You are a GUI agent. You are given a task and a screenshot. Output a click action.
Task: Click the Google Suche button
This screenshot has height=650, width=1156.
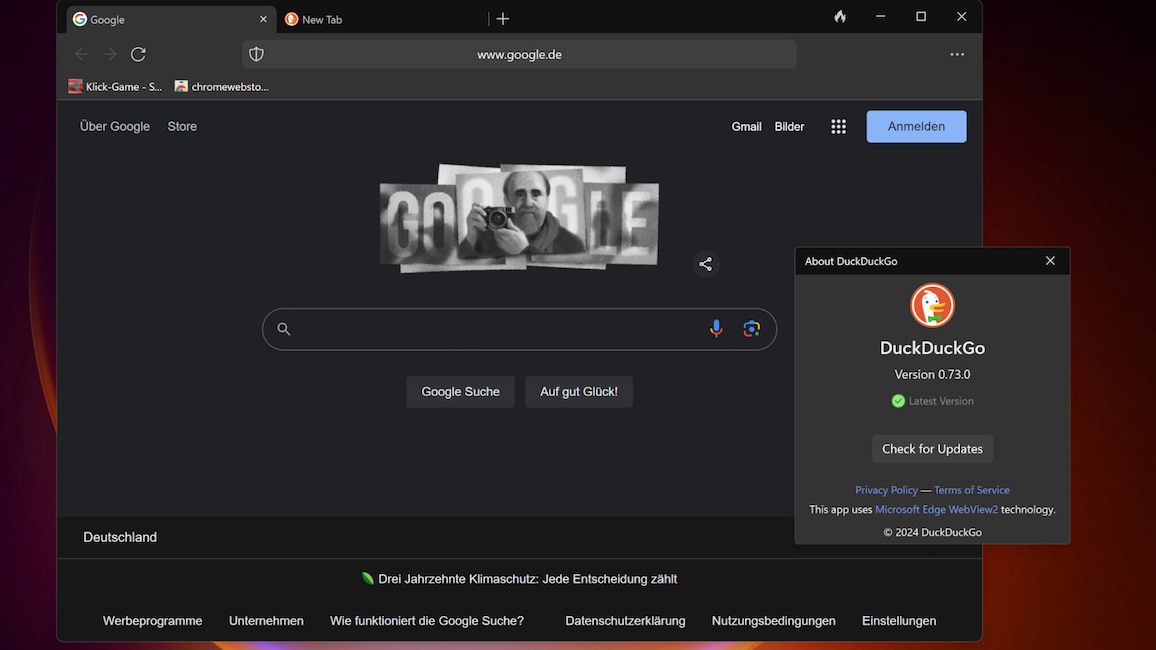tap(460, 391)
